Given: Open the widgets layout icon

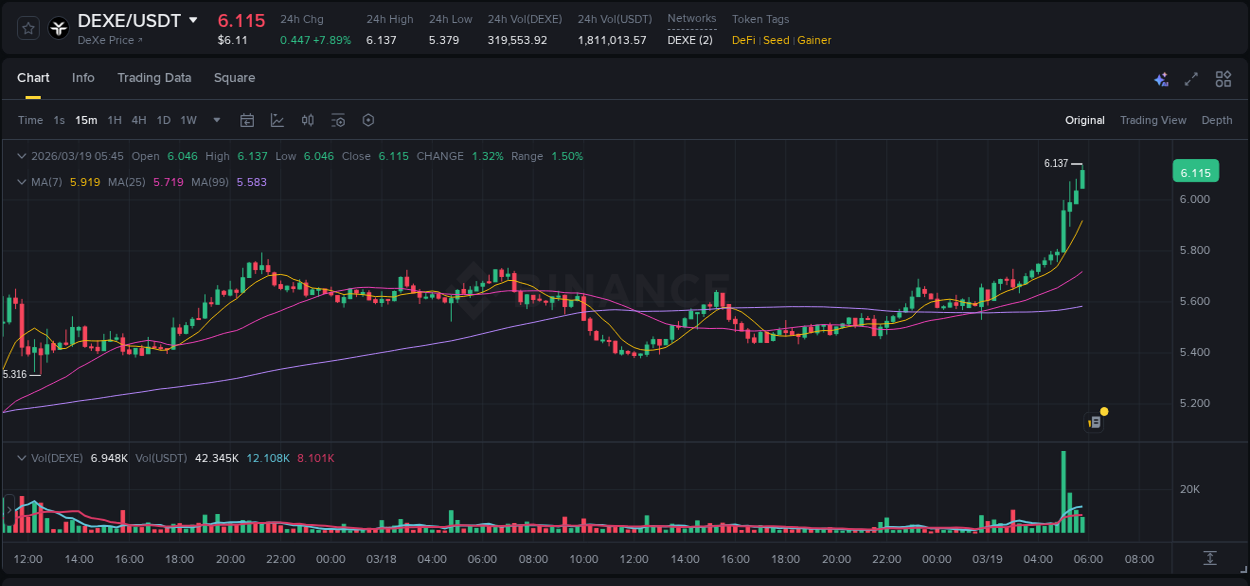Looking at the screenshot, I should (1223, 78).
